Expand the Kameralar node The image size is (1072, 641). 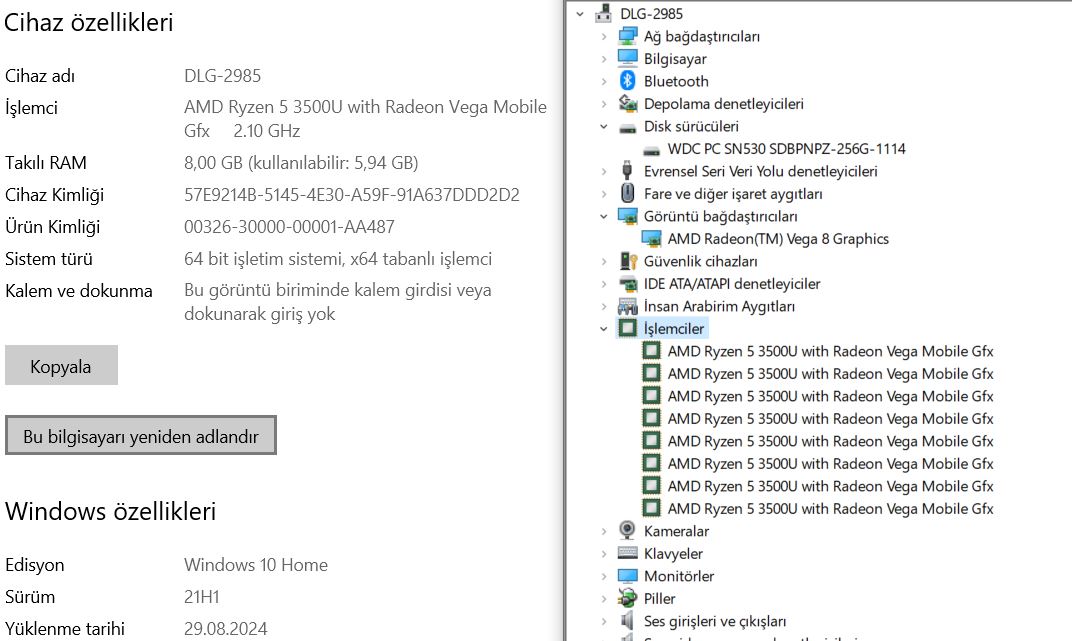[604, 531]
